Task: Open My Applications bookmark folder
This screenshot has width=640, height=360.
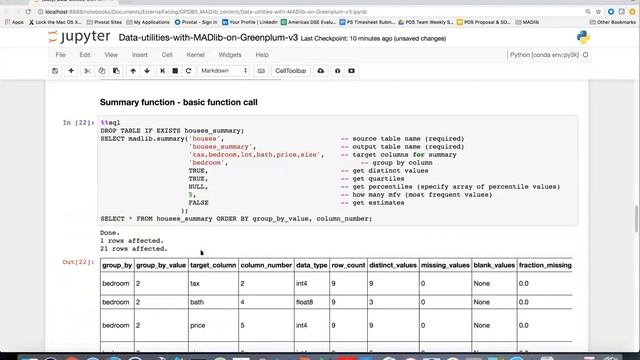Action: pos(148,22)
